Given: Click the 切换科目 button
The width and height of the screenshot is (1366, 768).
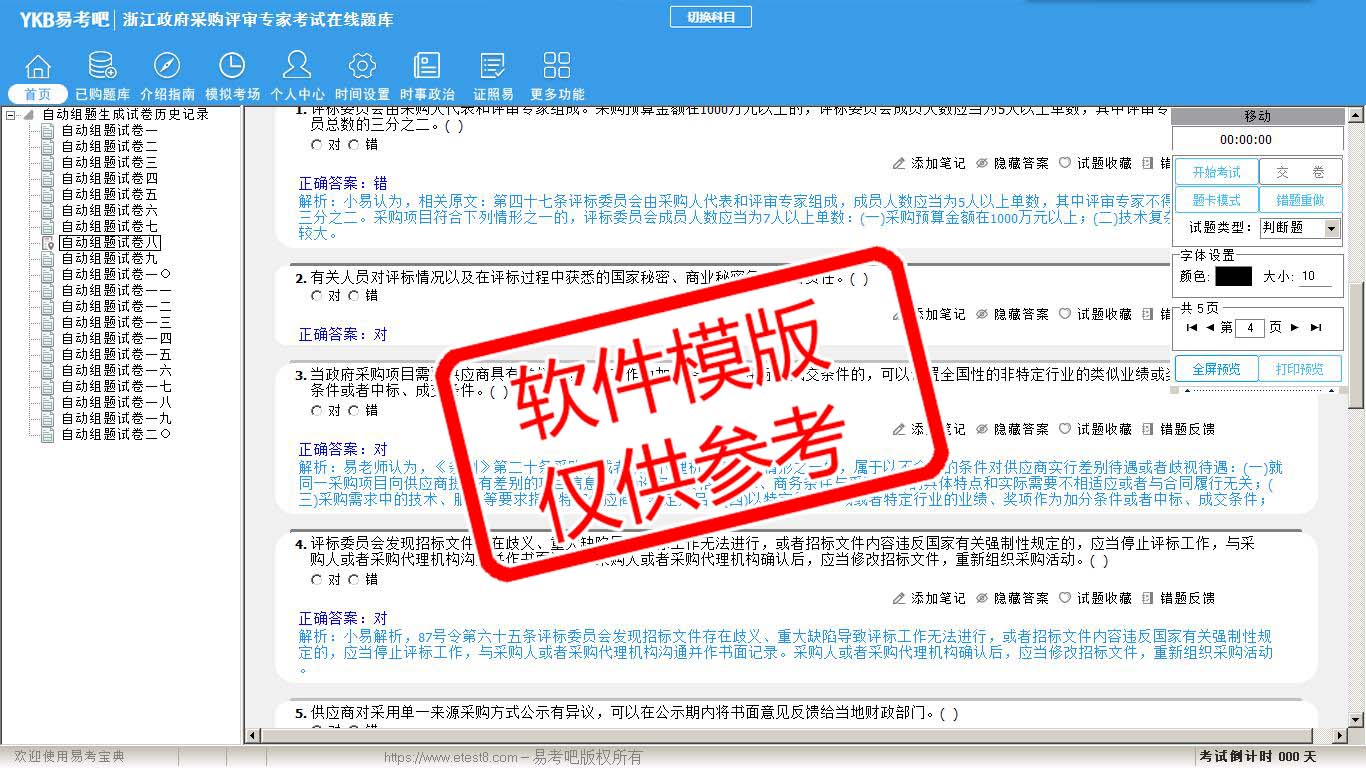Looking at the screenshot, I should click(710, 17).
